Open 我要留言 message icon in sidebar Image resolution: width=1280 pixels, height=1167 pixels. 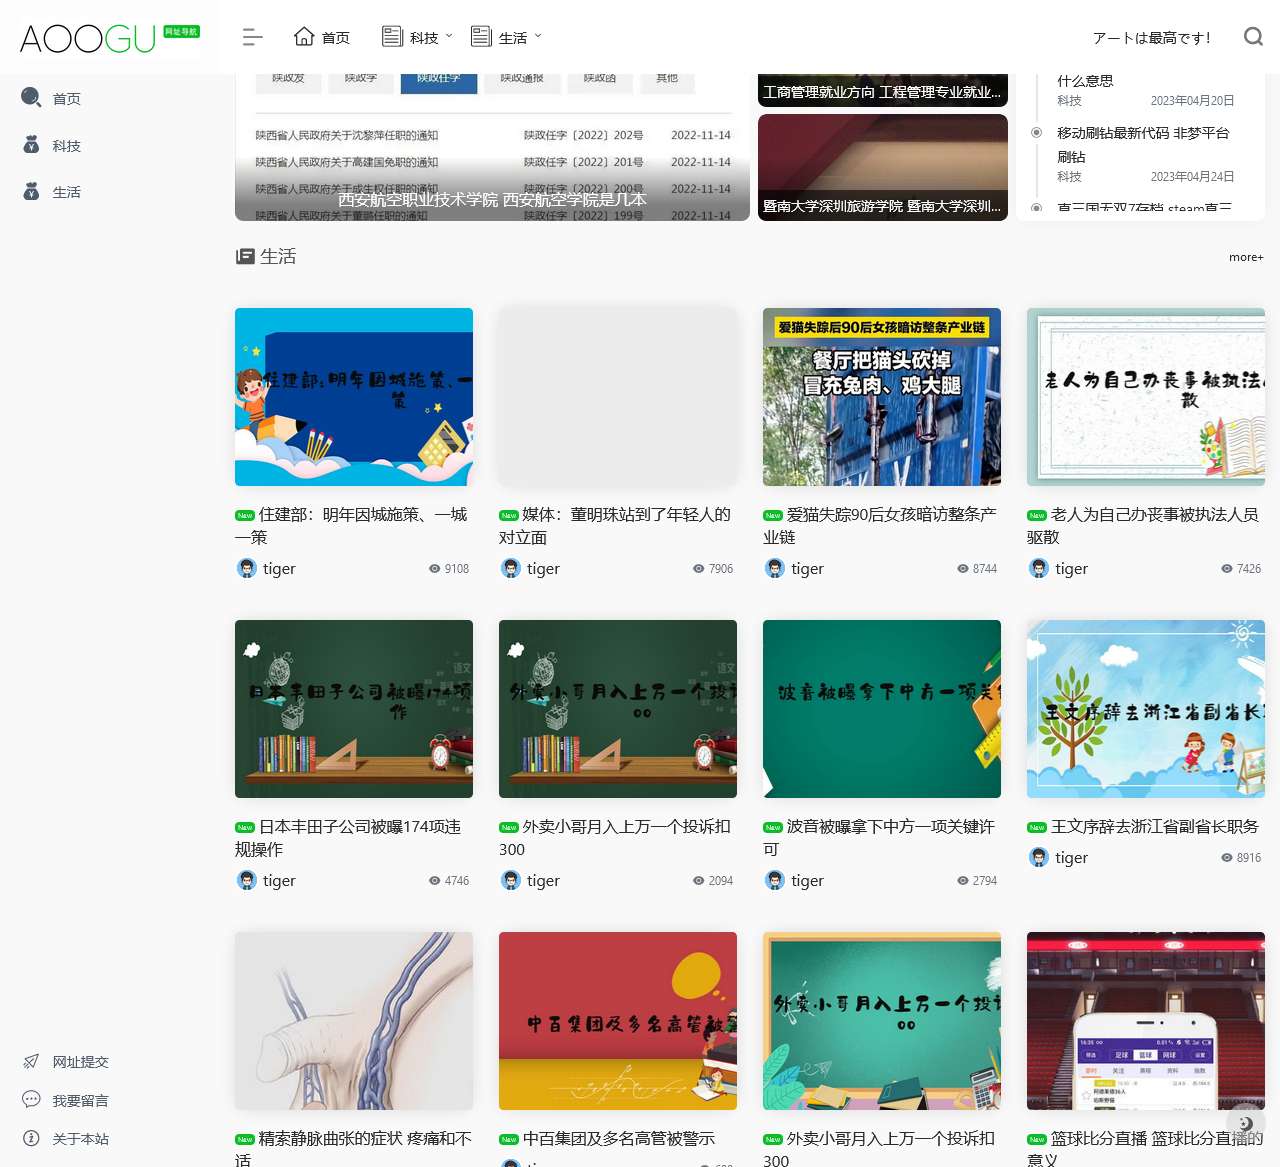[x=31, y=1100]
